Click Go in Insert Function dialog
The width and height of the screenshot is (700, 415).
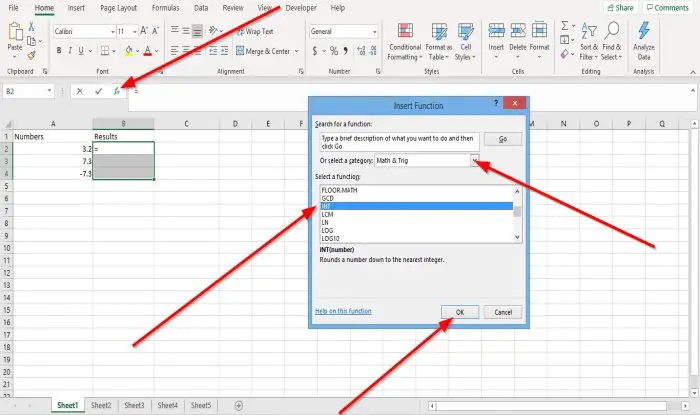tap(503, 139)
